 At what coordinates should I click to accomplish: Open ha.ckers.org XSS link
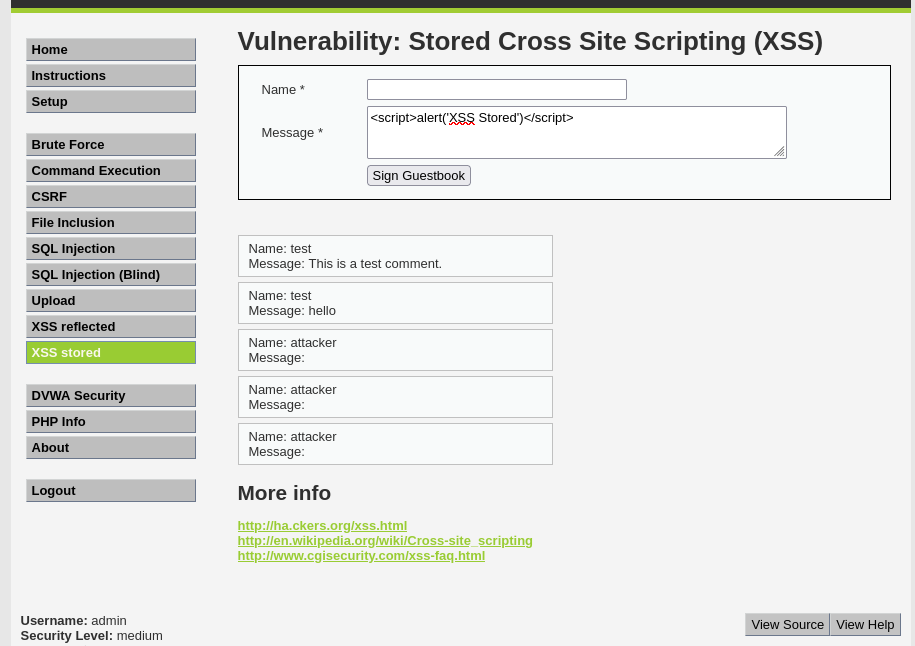click(x=322, y=526)
